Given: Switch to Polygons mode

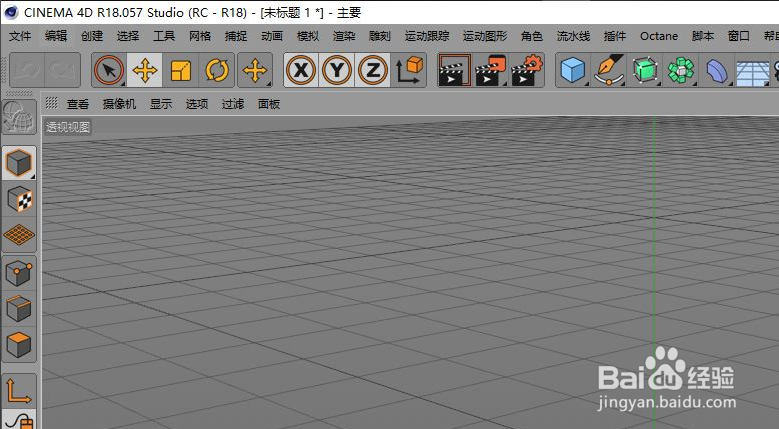Looking at the screenshot, I should [x=19, y=344].
